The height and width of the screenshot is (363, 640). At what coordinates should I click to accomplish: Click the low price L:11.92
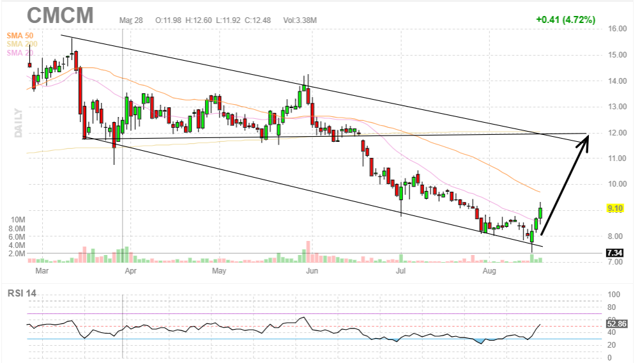[x=228, y=20]
